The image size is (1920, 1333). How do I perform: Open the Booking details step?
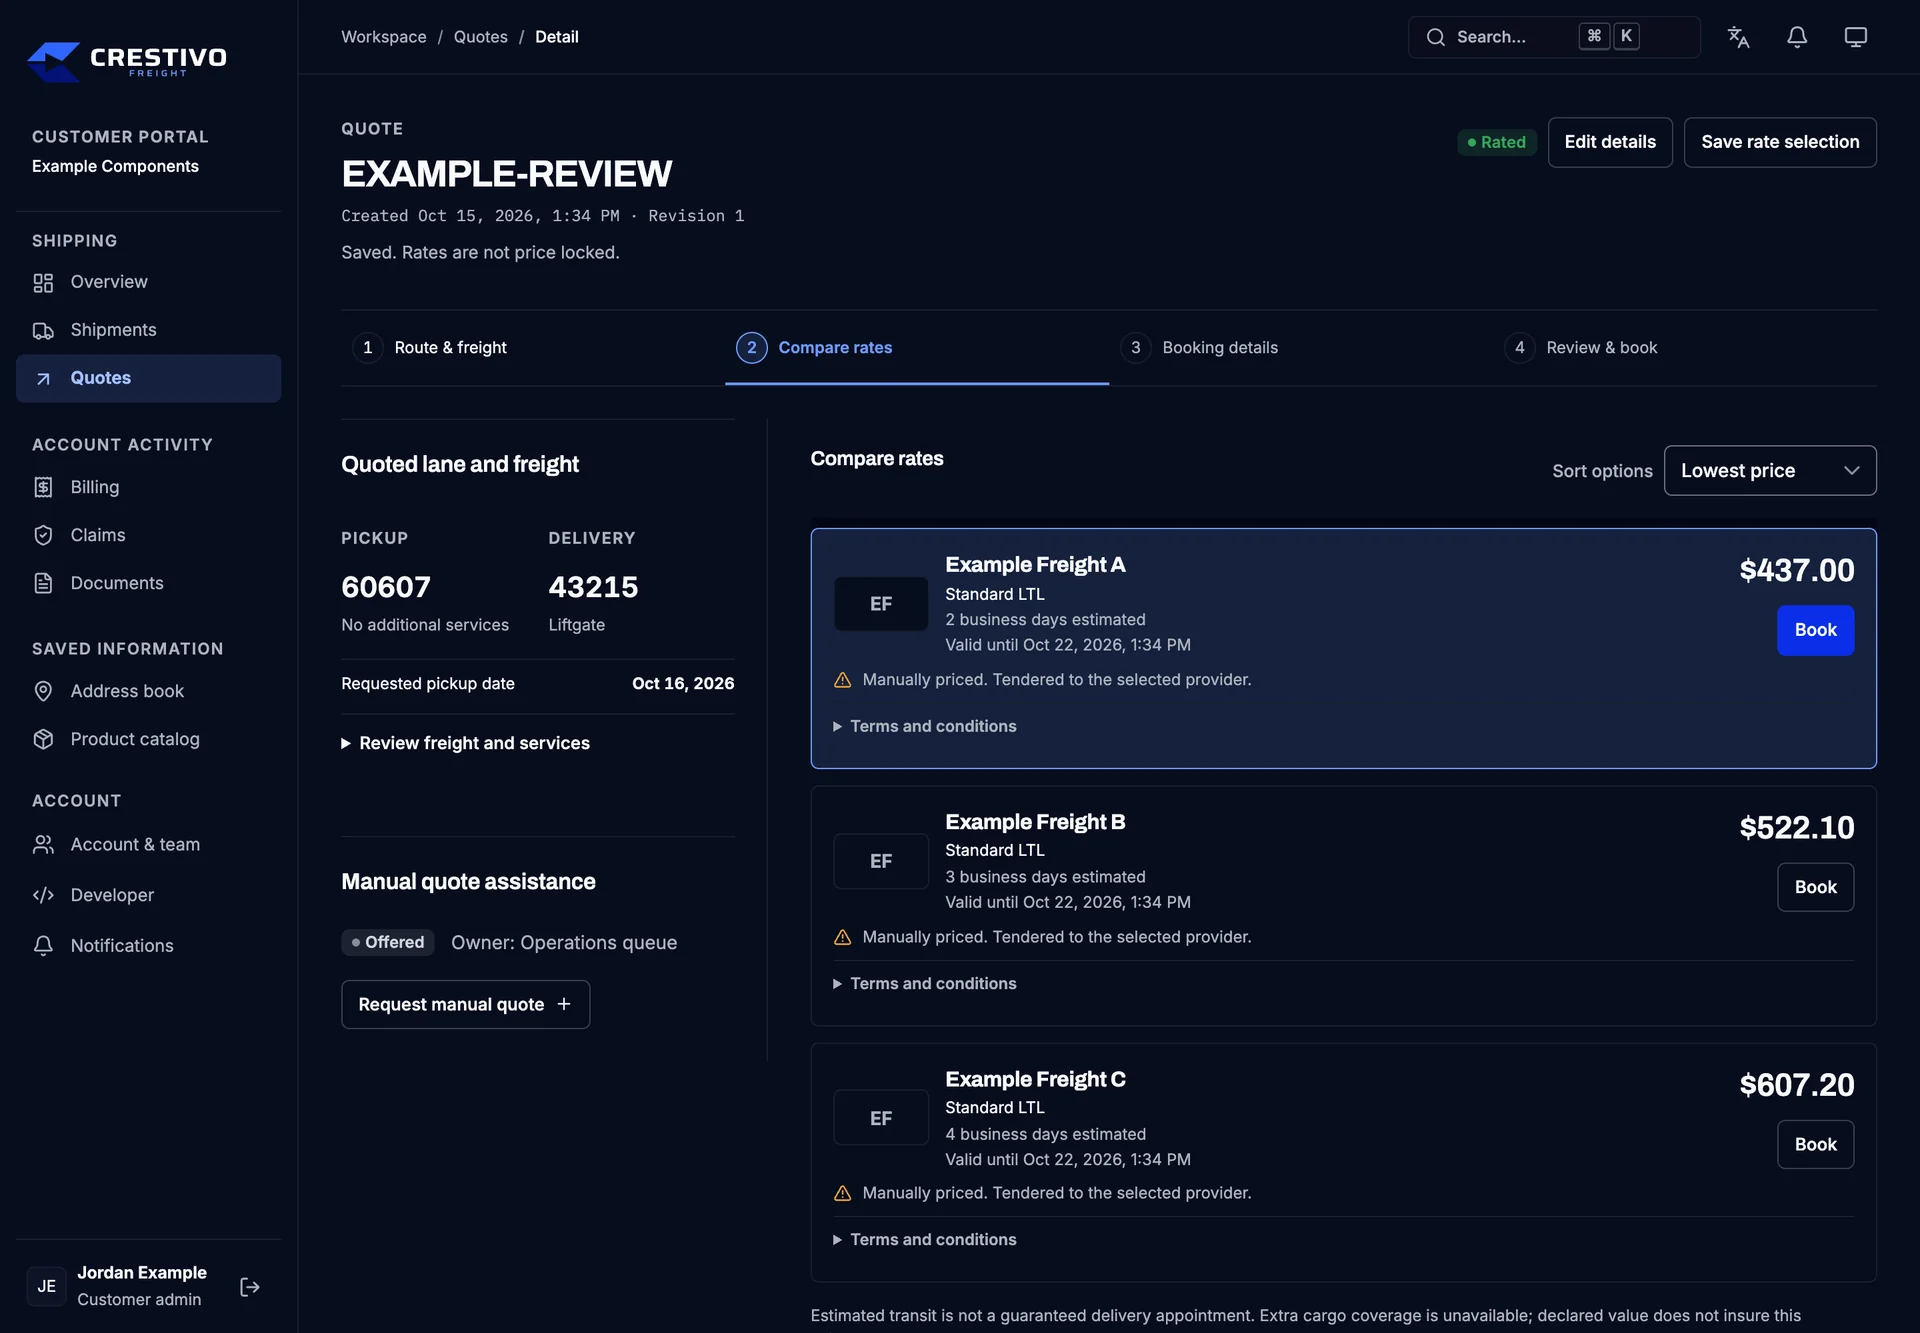coord(1301,348)
